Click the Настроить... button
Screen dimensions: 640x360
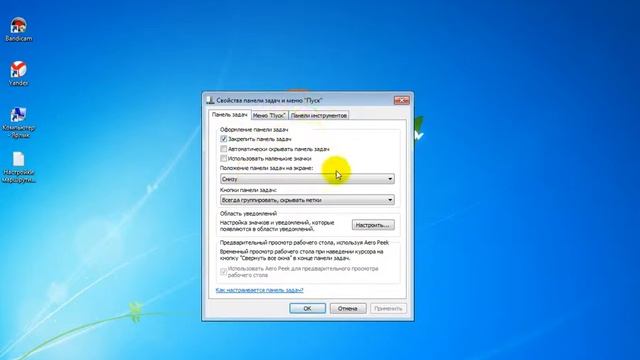click(x=373, y=225)
